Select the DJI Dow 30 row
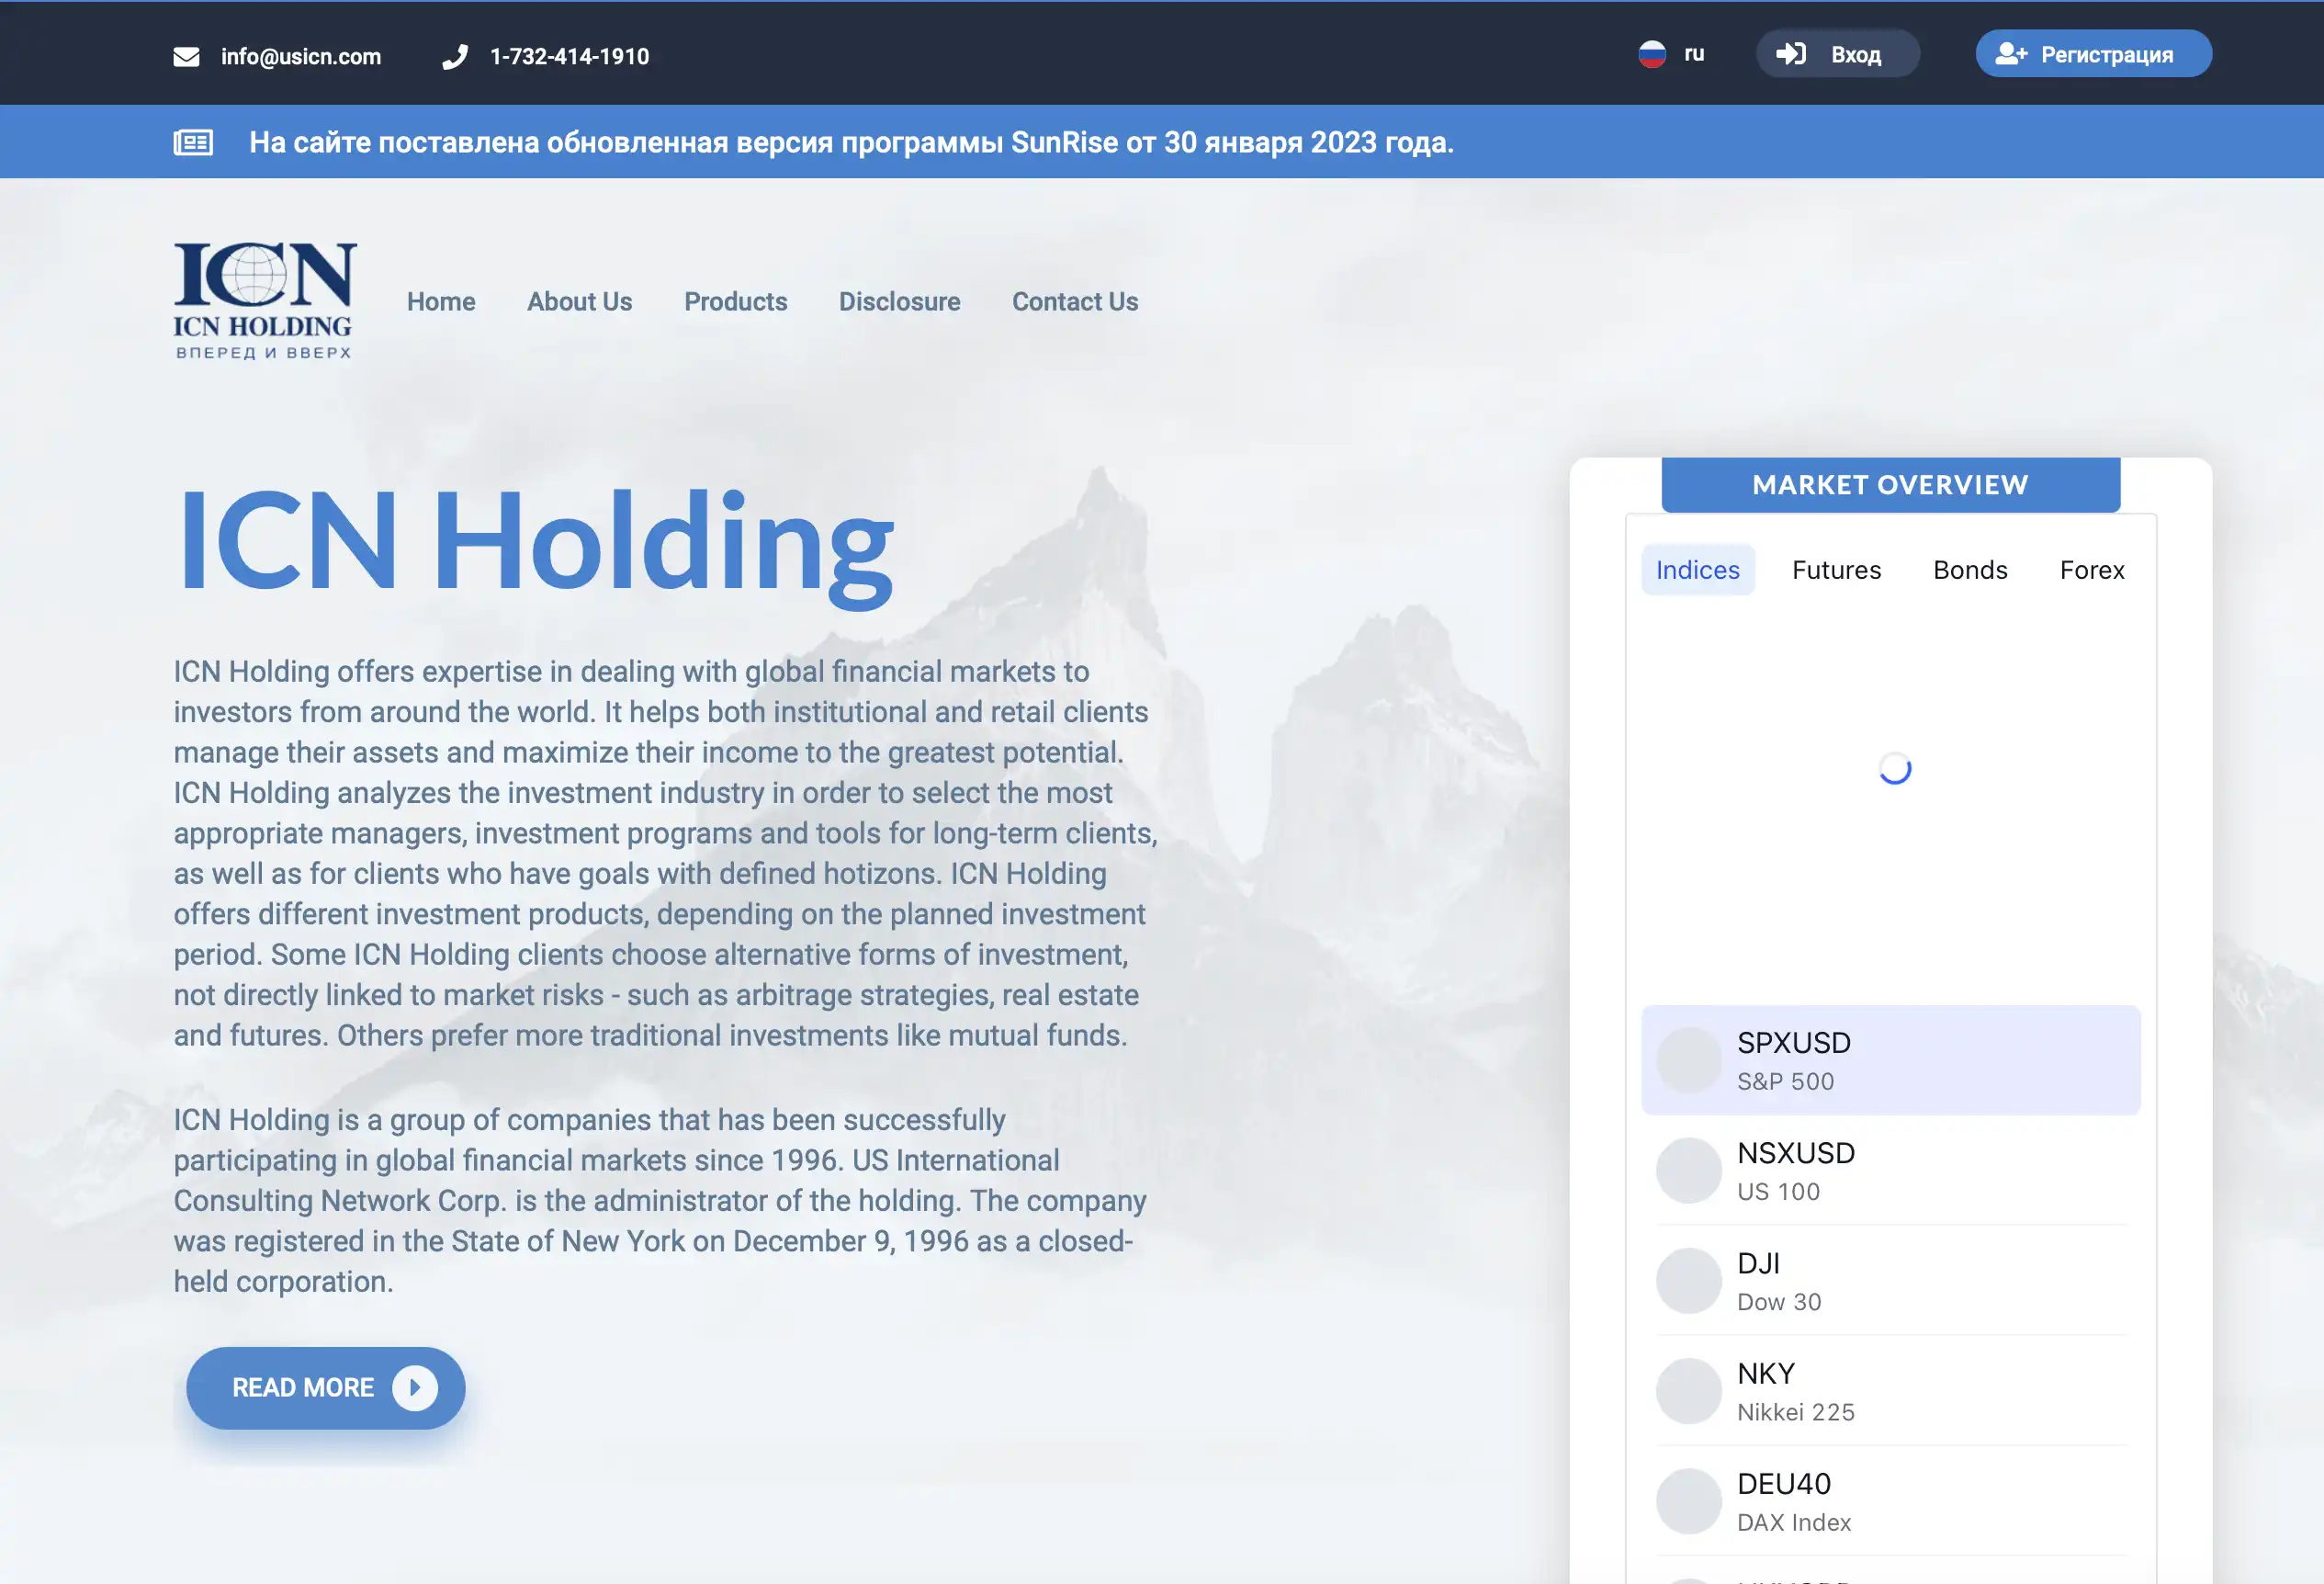 coord(1891,1280)
